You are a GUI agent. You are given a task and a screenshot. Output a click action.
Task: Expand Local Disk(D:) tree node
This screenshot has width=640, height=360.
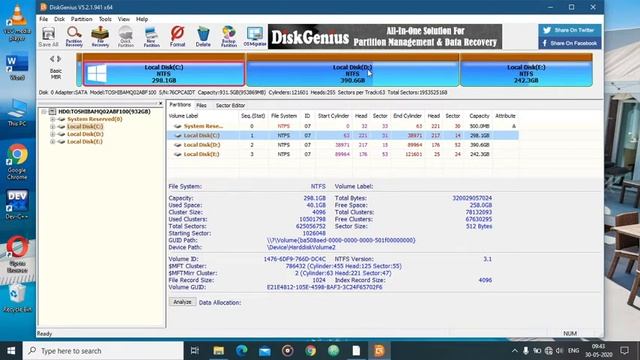pos(52,134)
